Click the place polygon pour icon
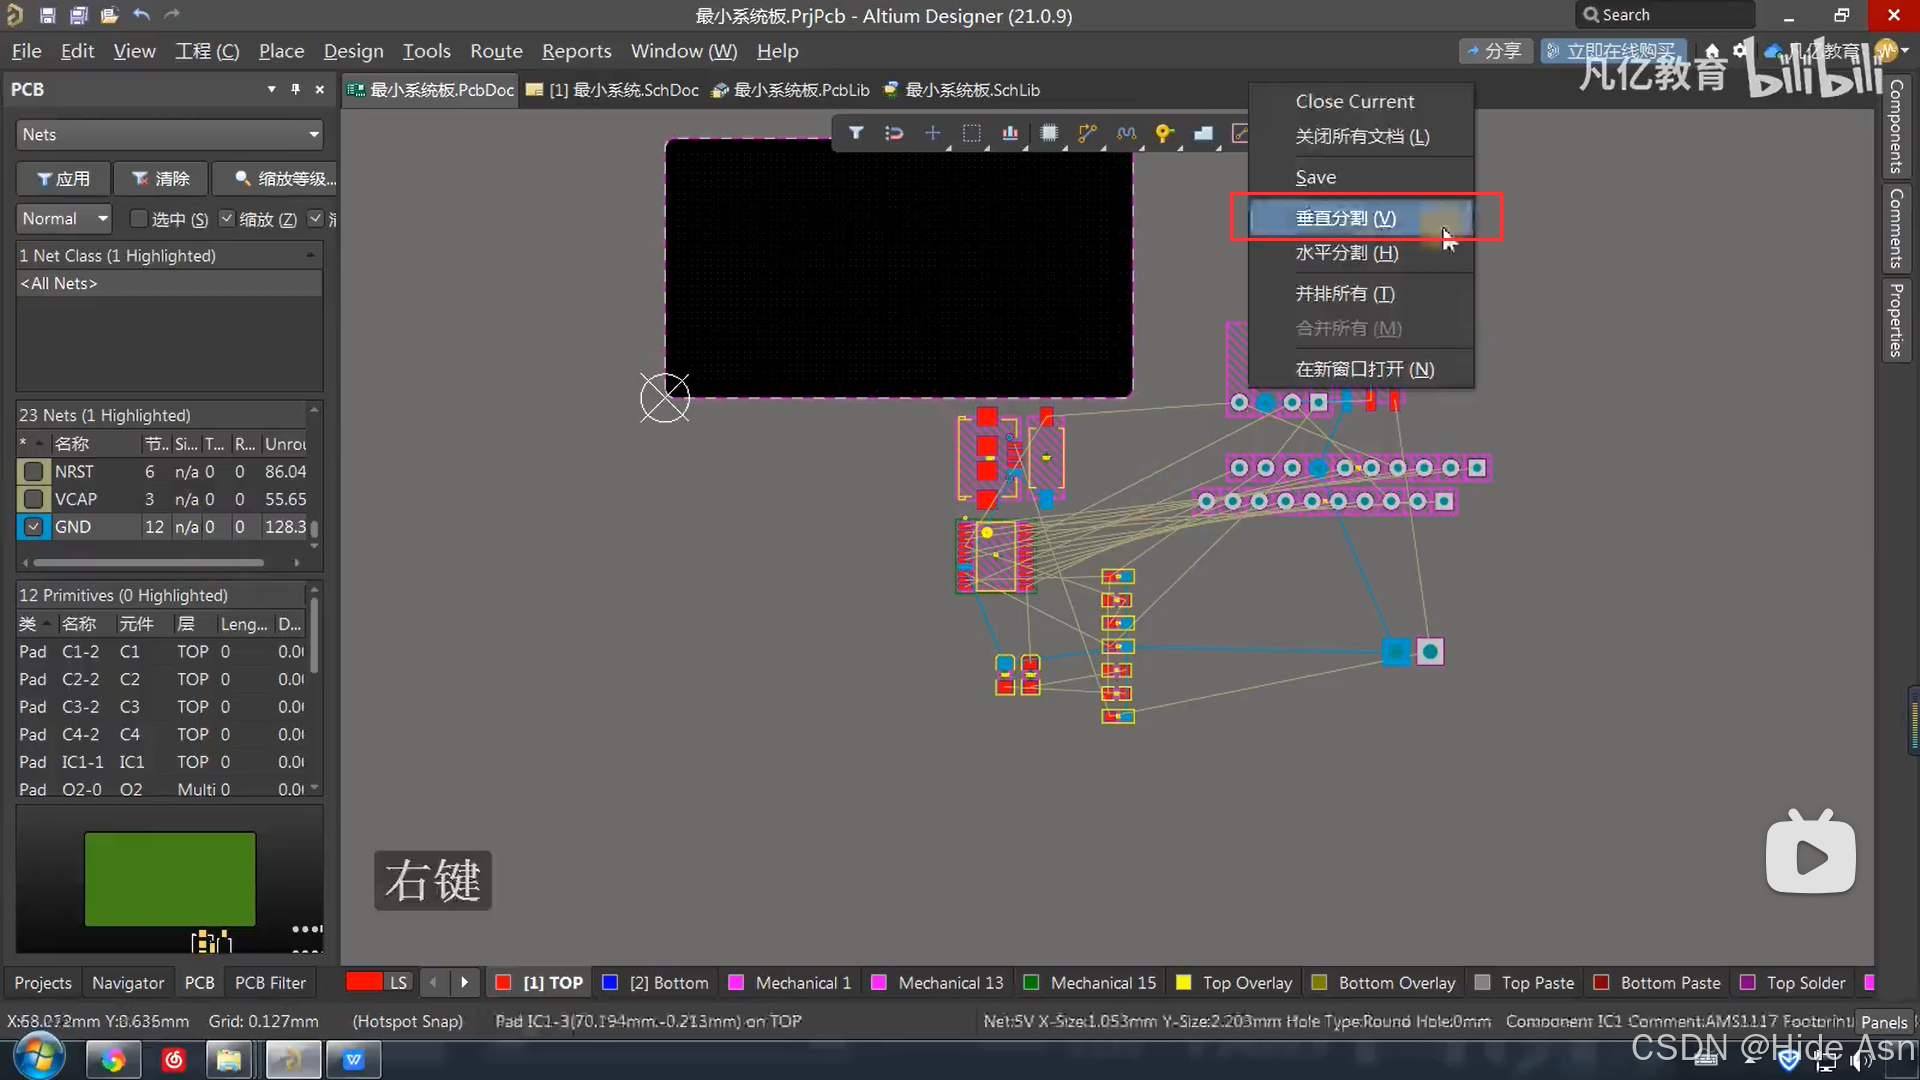Viewport: 1920px width, 1080px height. [1203, 133]
